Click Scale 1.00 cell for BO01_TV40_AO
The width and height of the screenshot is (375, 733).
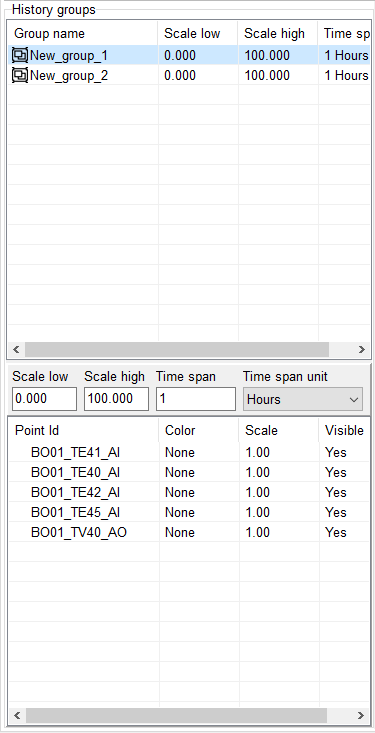pyautogui.click(x=258, y=532)
